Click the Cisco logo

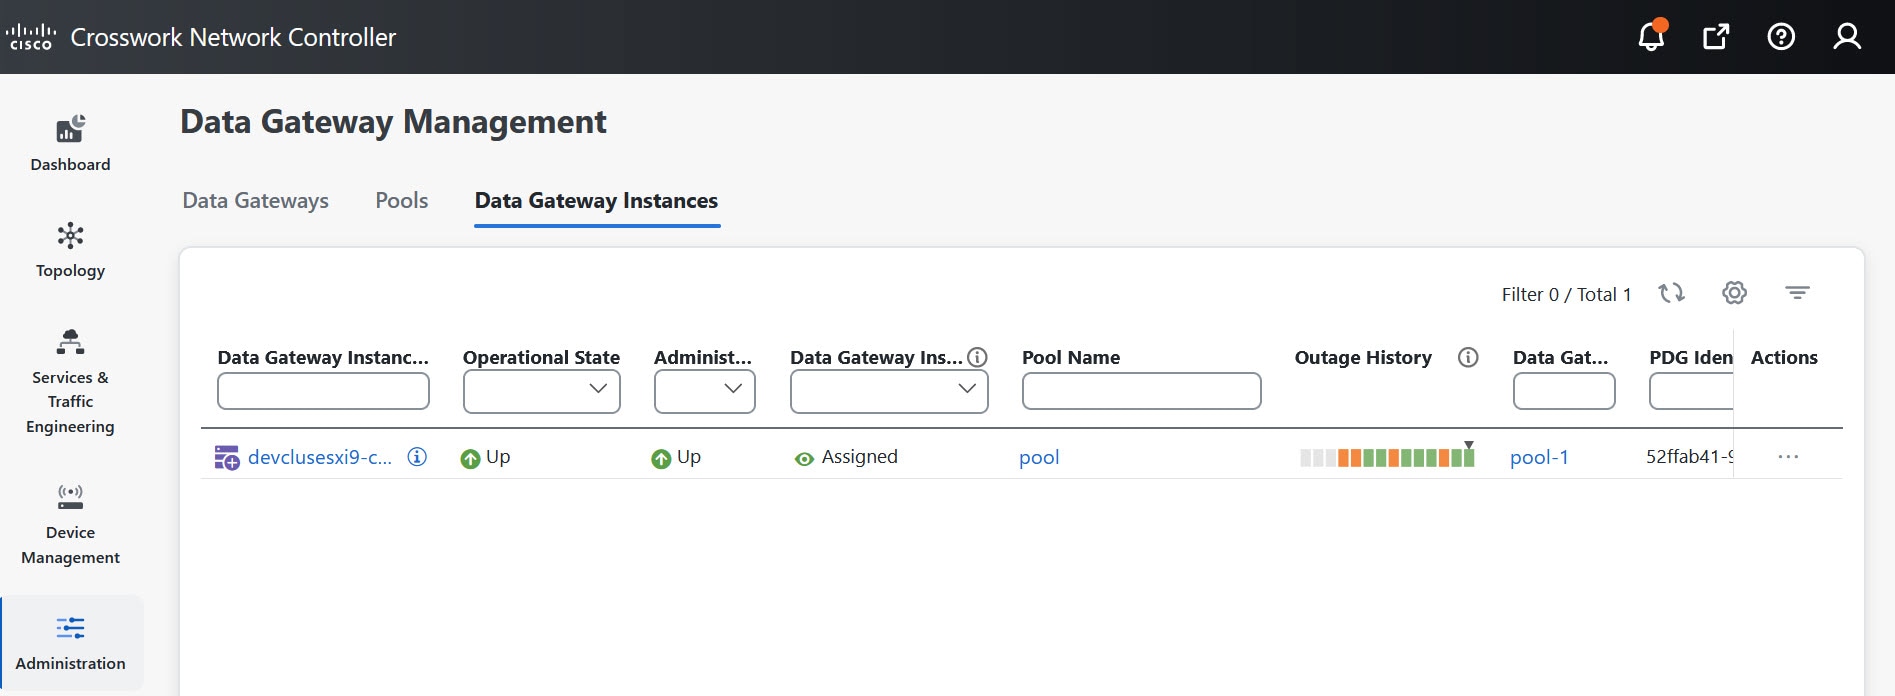[30, 37]
